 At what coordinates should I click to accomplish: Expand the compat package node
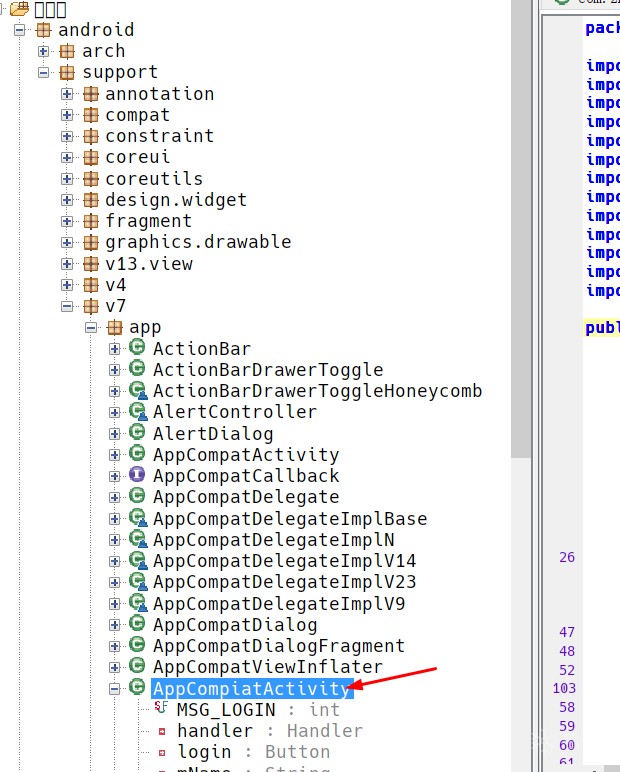pyautogui.click(x=67, y=115)
